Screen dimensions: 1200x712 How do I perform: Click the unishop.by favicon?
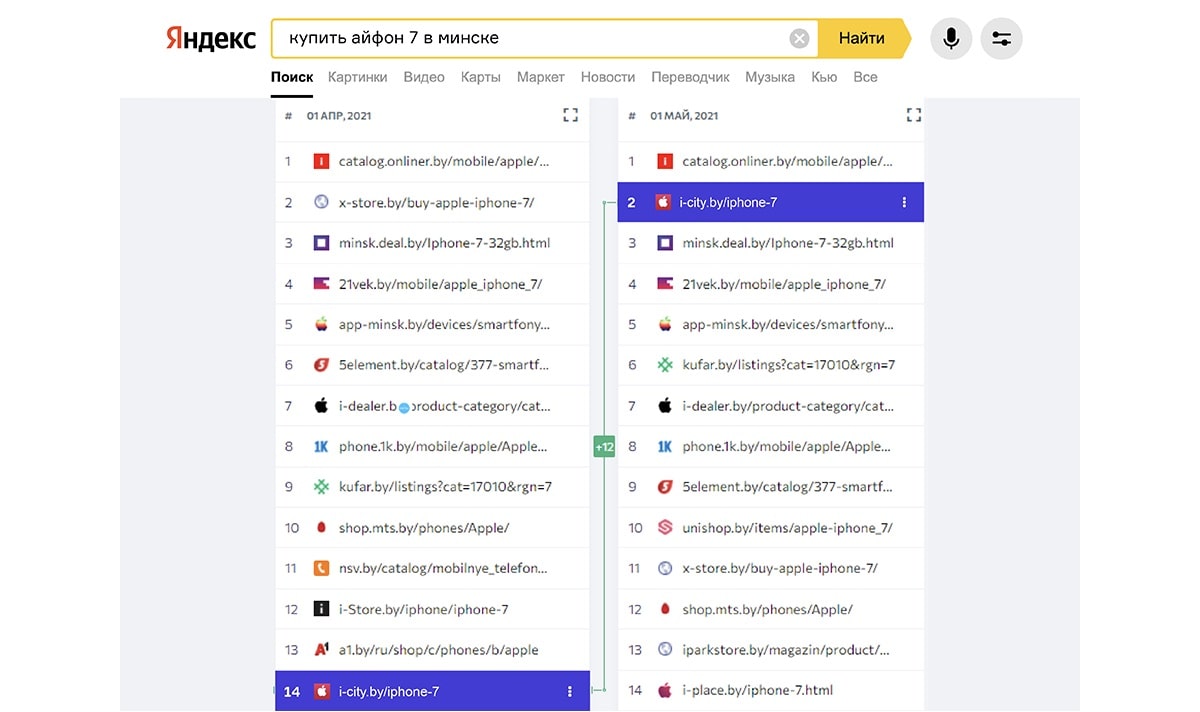(x=665, y=528)
